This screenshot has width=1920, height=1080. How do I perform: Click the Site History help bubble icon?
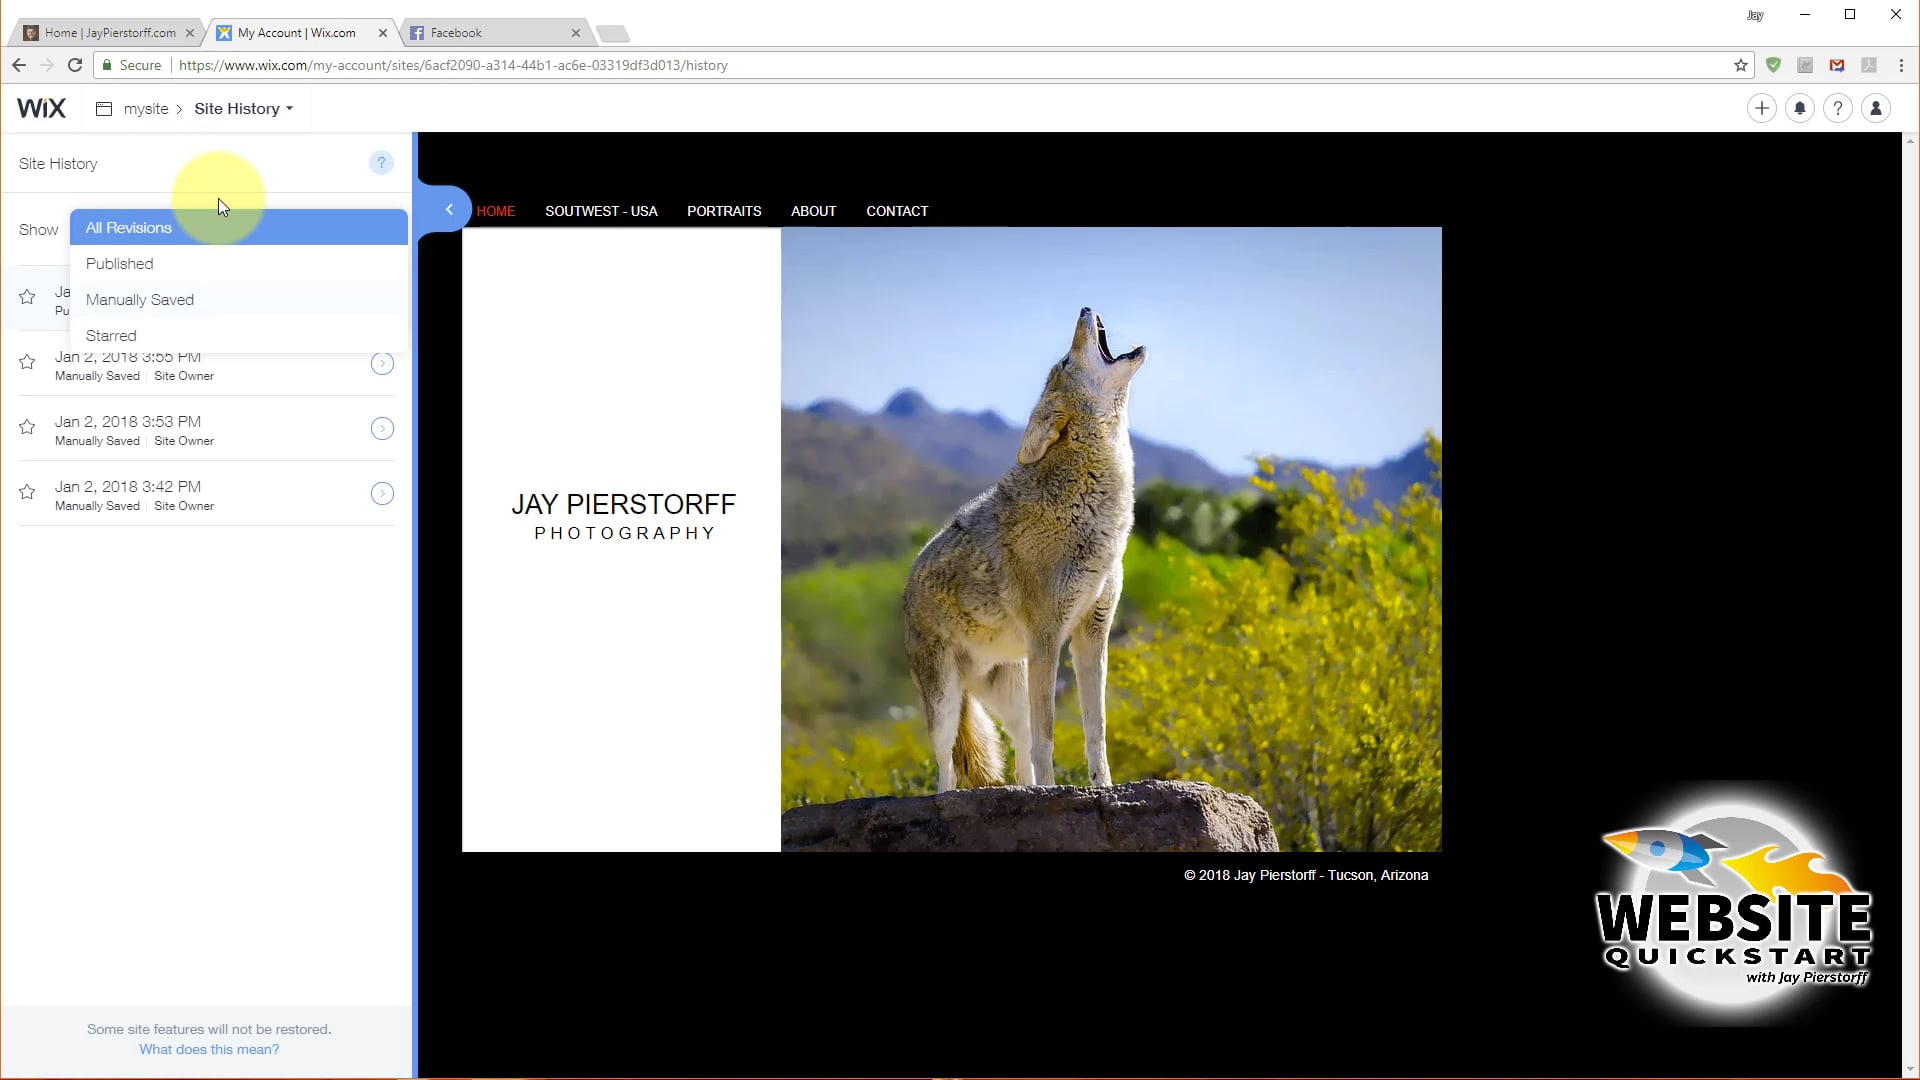381,162
